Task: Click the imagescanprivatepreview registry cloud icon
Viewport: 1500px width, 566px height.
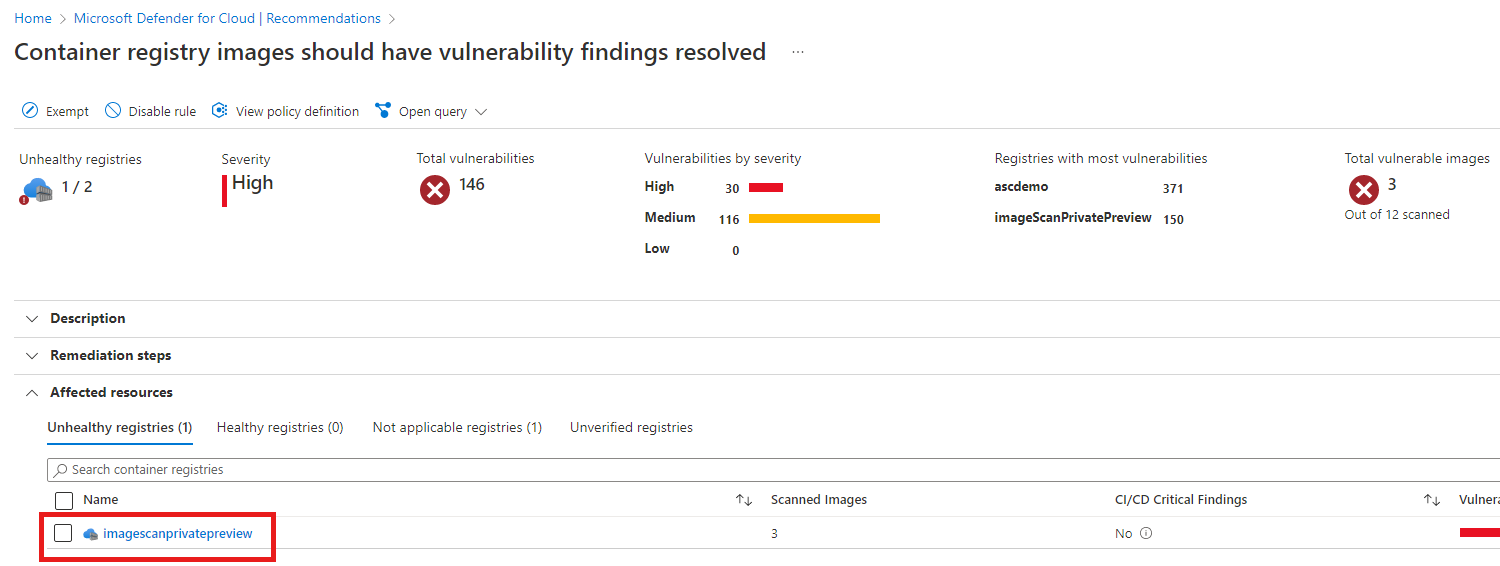Action: tap(91, 534)
